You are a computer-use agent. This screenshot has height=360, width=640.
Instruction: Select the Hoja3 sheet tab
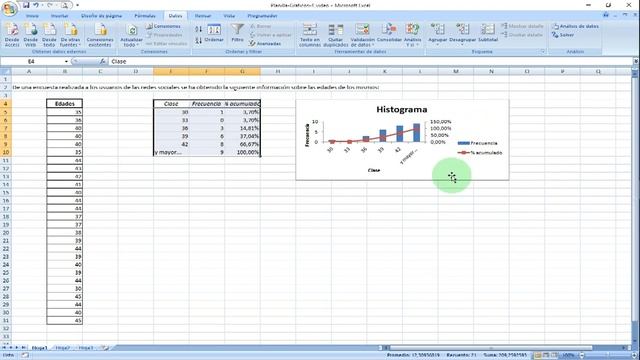point(86,348)
